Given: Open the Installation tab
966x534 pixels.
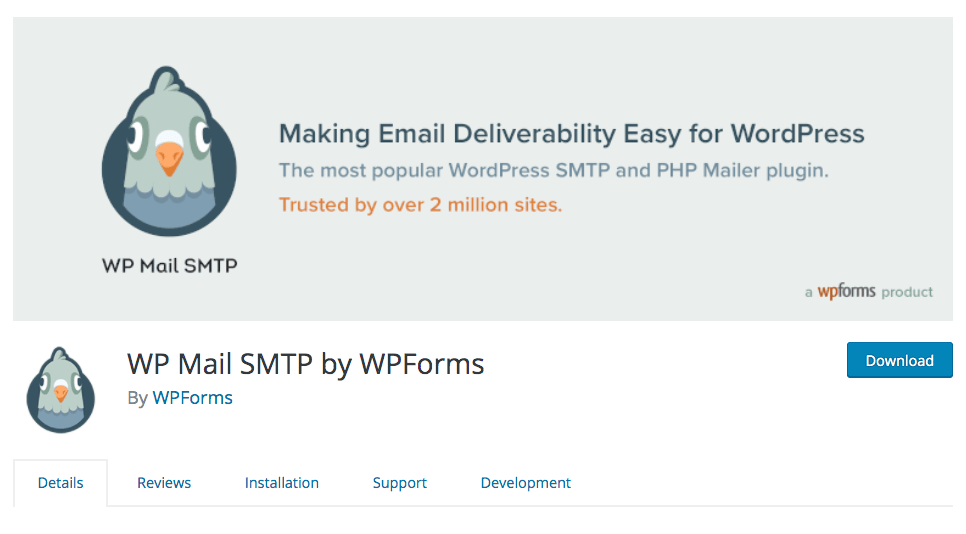Looking at the screenshot, I should [282, 483].
